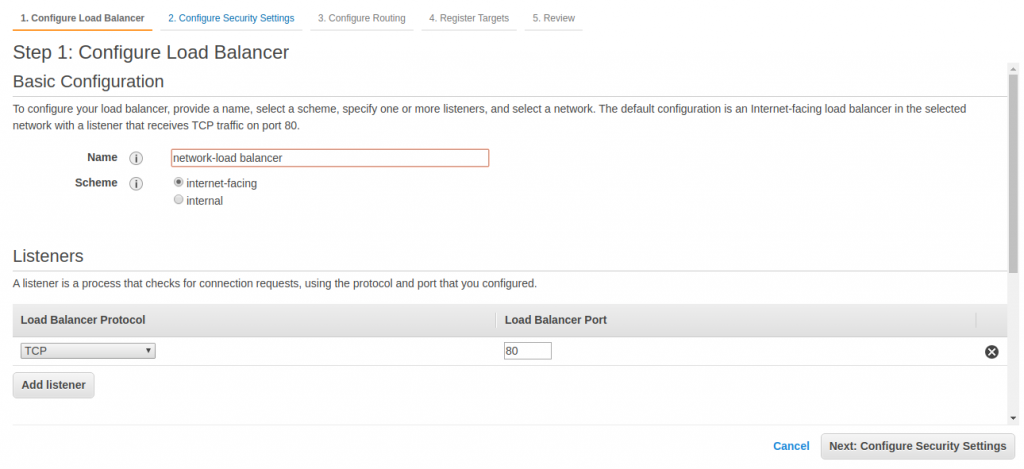Image resolution: width=1024 pixels, height=469 pixels.
Task: Open the Configure Routing tab
Action: click(x=362, y=18)
